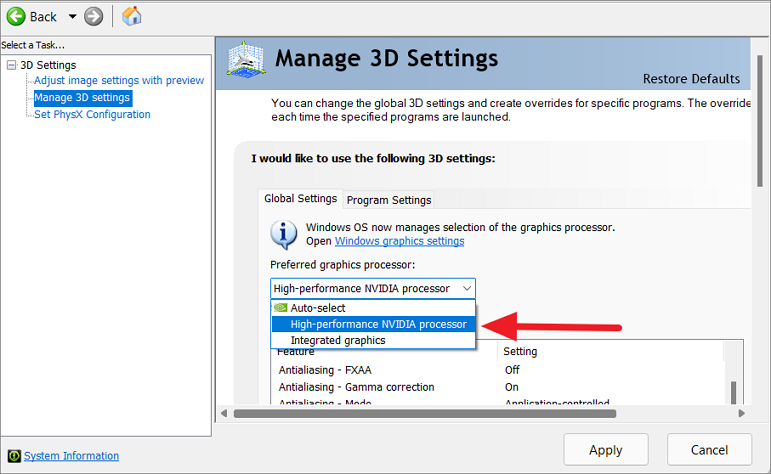
Task: Click the Back text label
Action: (x=43, y=17)
